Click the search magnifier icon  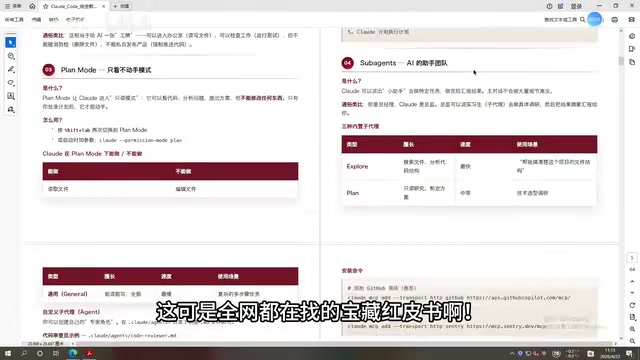[x=582, y=20]
